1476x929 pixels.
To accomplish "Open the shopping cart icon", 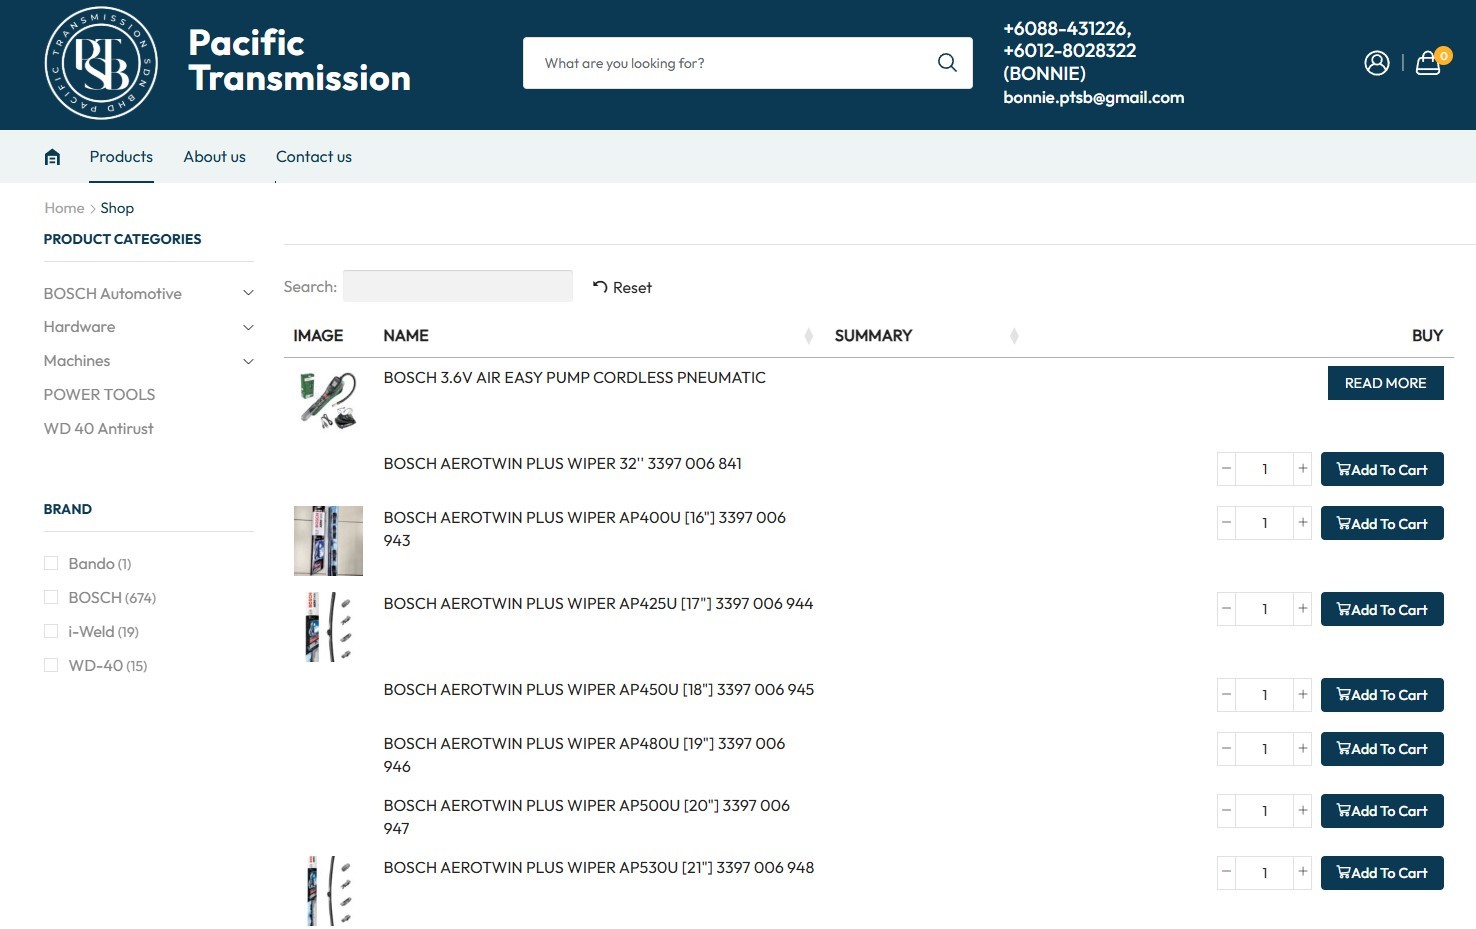I will [1428, 63].
